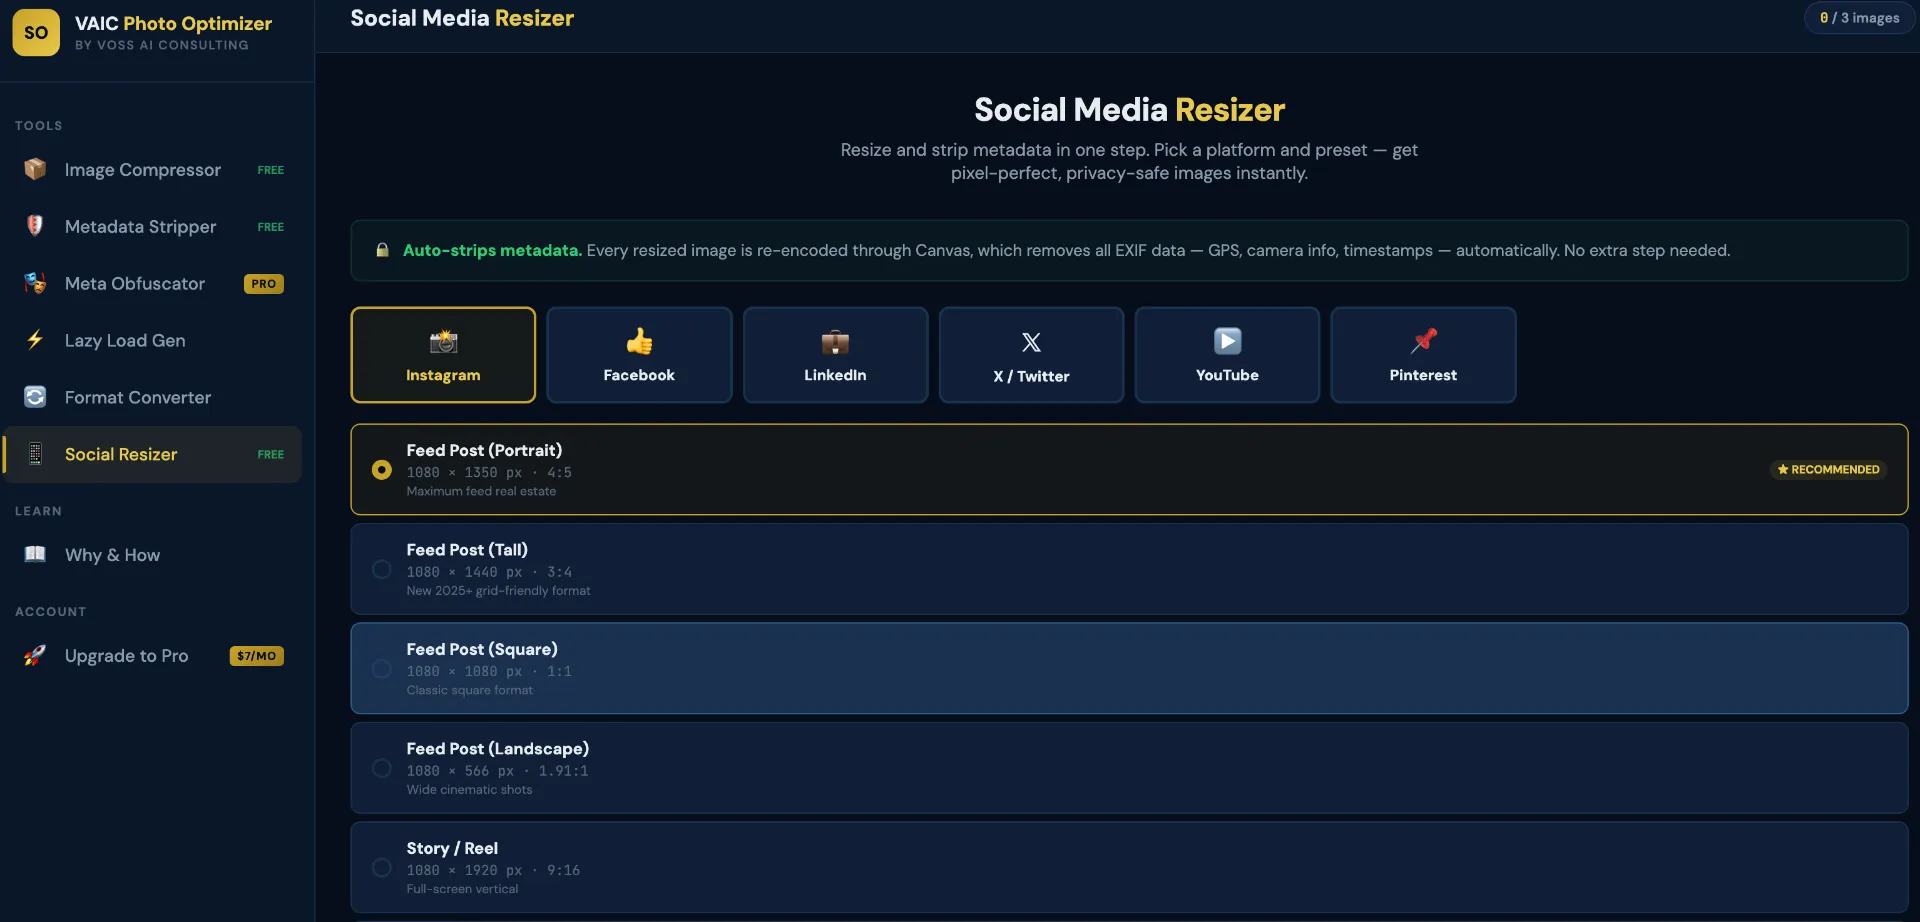Click the RECOMMENDED badge on Portrait preset
Image resolution: width=1920 pixels, height=922 pixels.
(x=1828, y=469)
